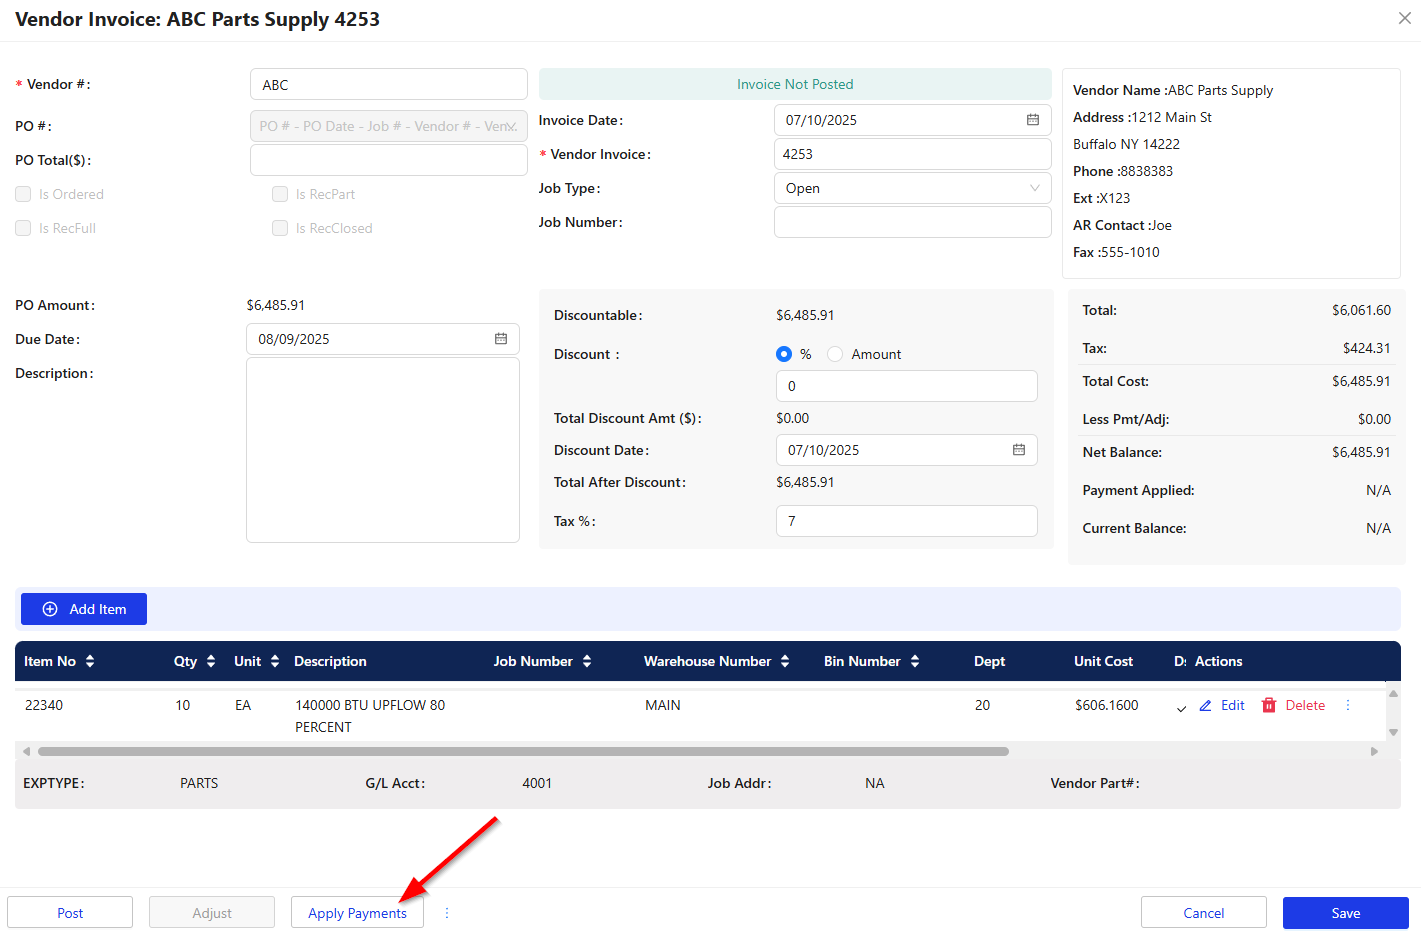The width and height of the screenshot is (1421, 943).
Task: Click the Tax amount $424.31
Action: click(x=1367, y=348)
